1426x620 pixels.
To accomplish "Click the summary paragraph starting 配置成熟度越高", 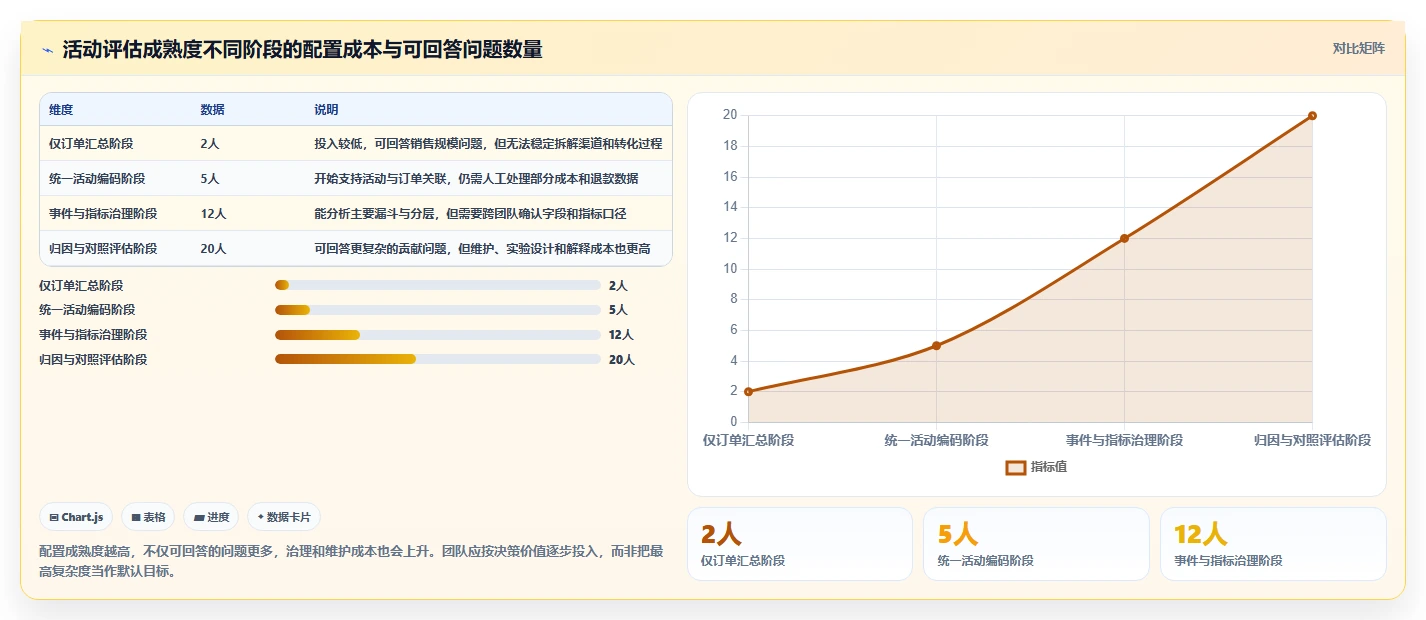I will [351, 561].
